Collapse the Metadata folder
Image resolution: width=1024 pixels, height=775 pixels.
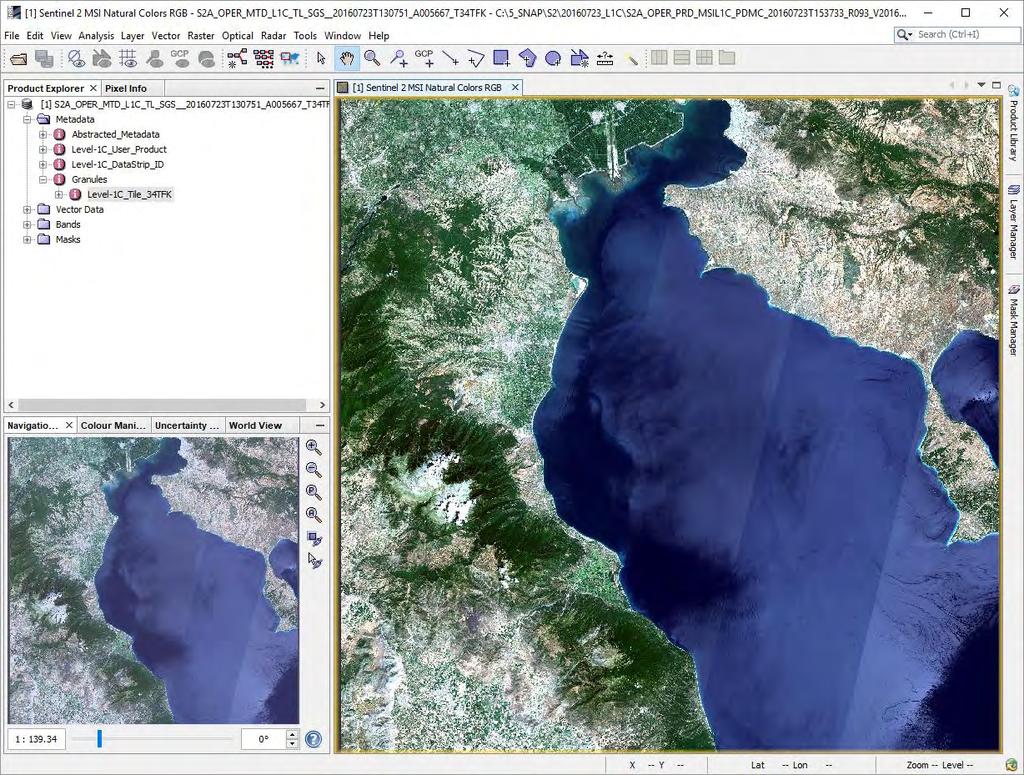(x=27, y=119)
